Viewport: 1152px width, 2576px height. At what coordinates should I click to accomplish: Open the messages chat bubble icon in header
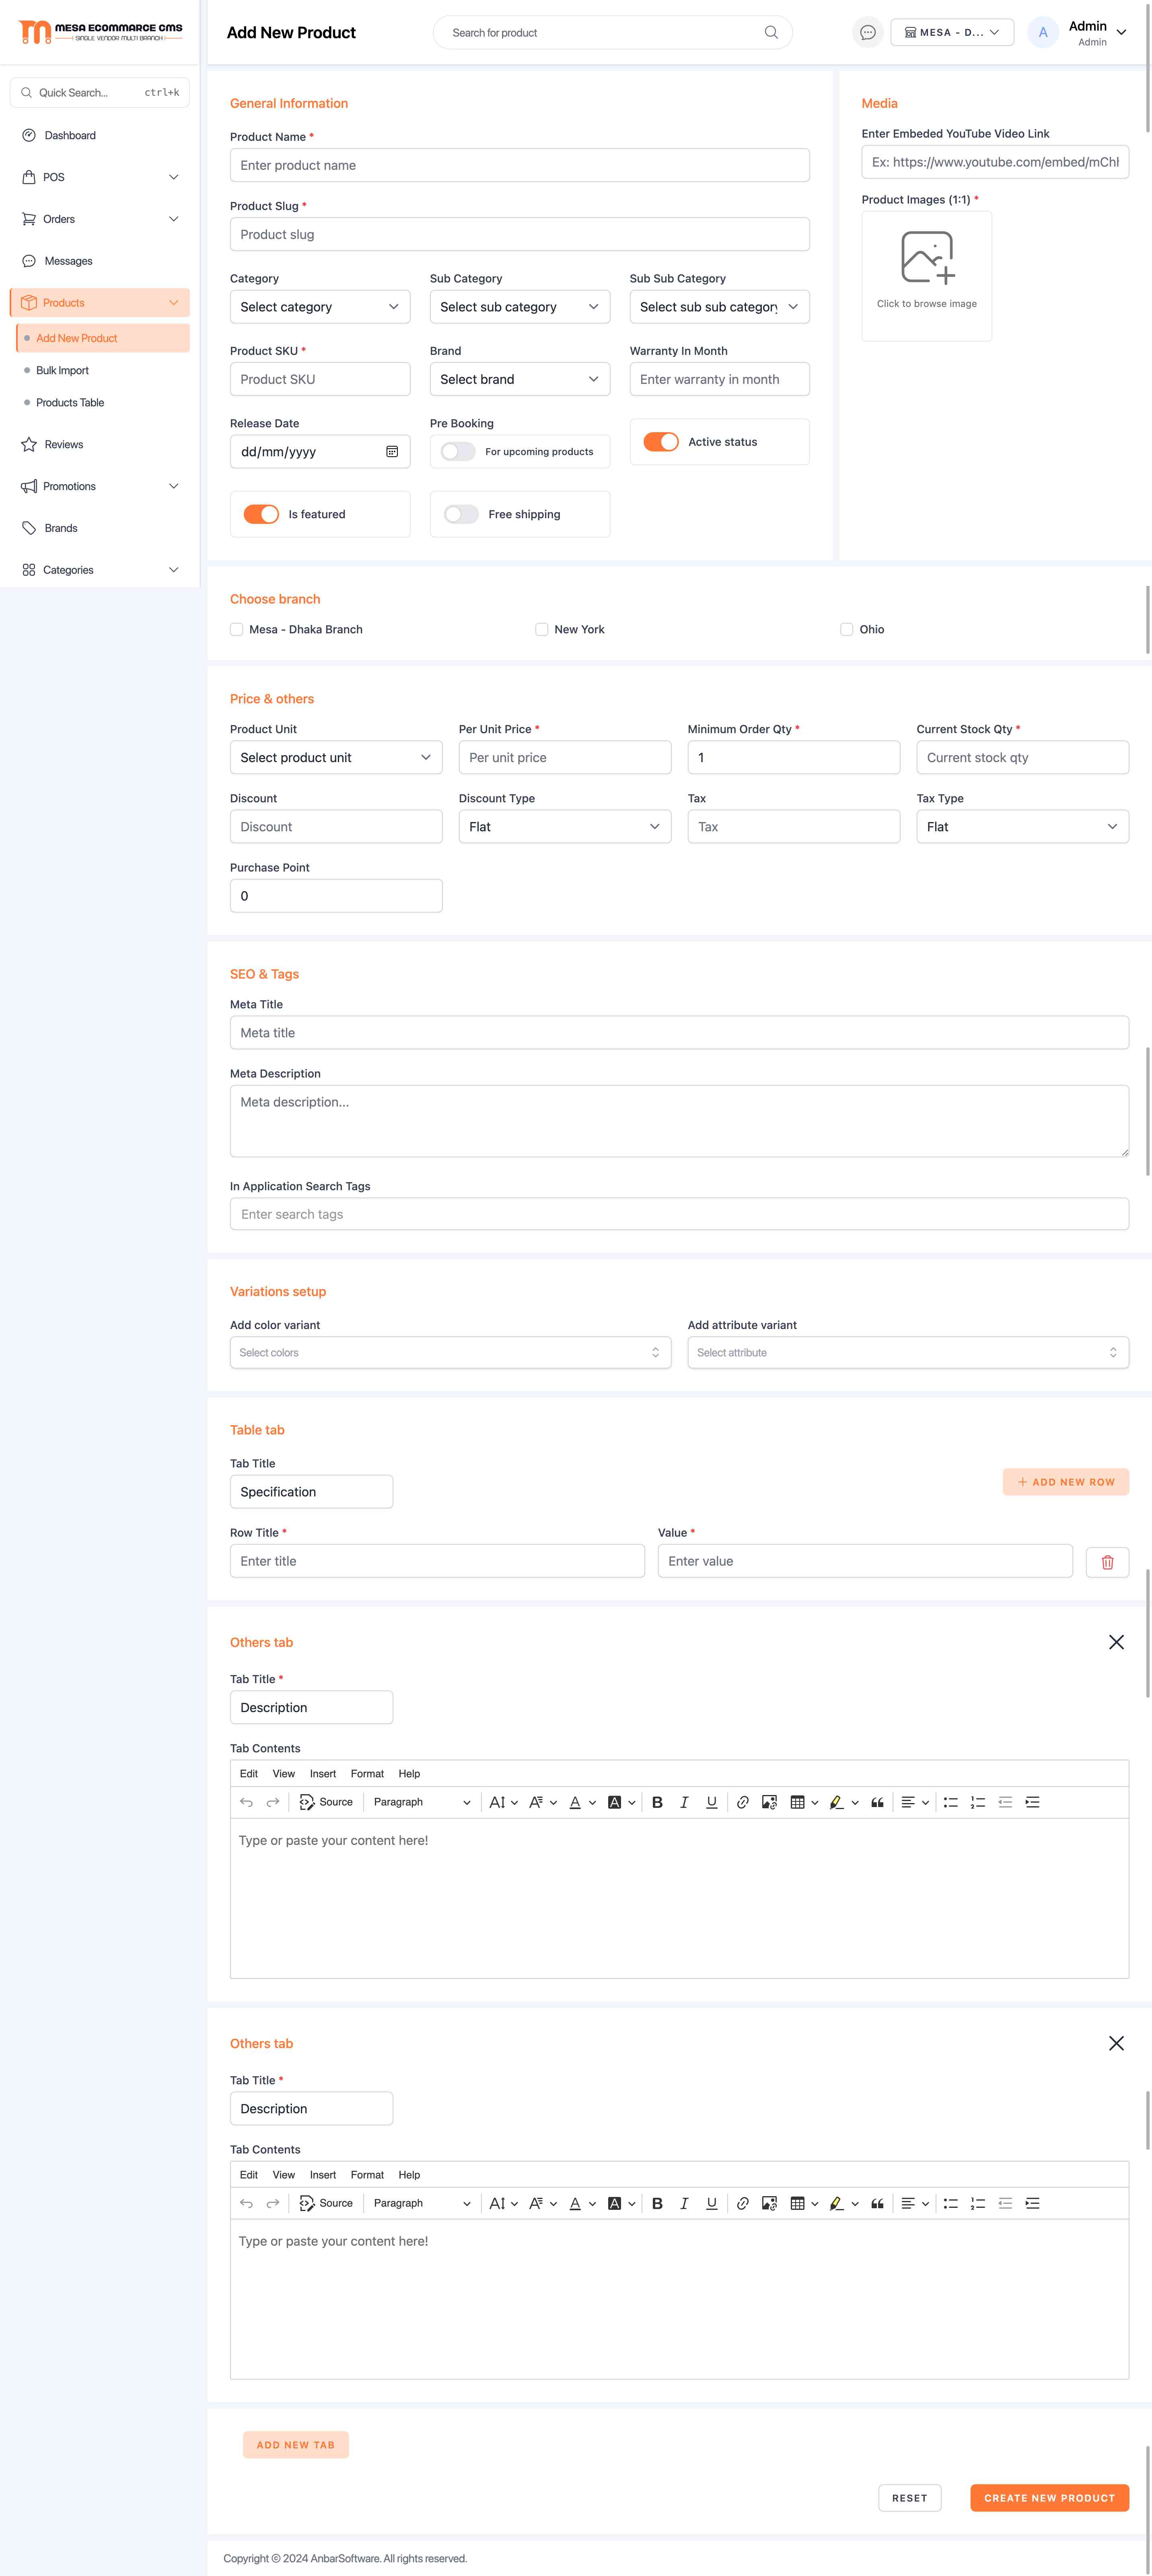tap(868, 32)
